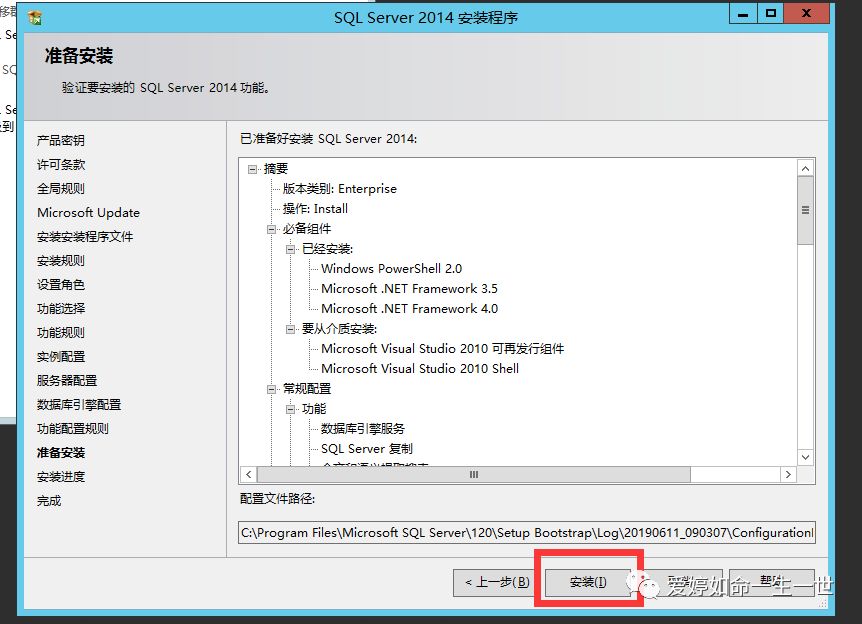The image size is (862, 624).
Task: Click 全局规则 step in sidebar
Action: tap(60, 189)
